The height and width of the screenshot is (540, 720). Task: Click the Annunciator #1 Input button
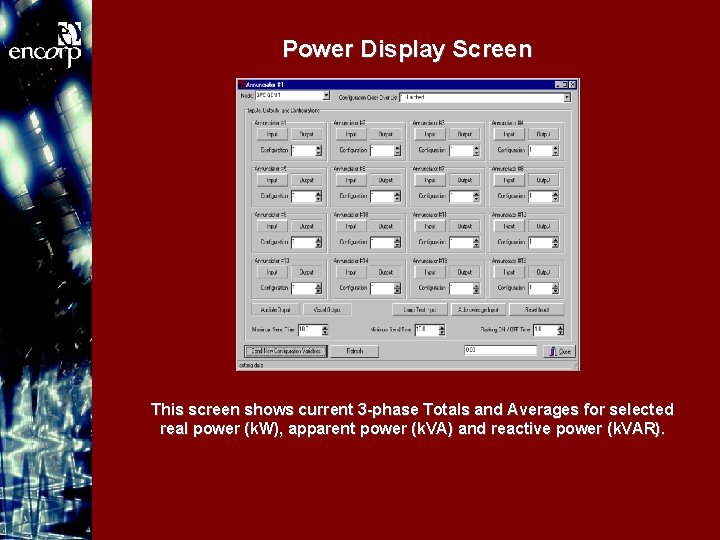272,134
